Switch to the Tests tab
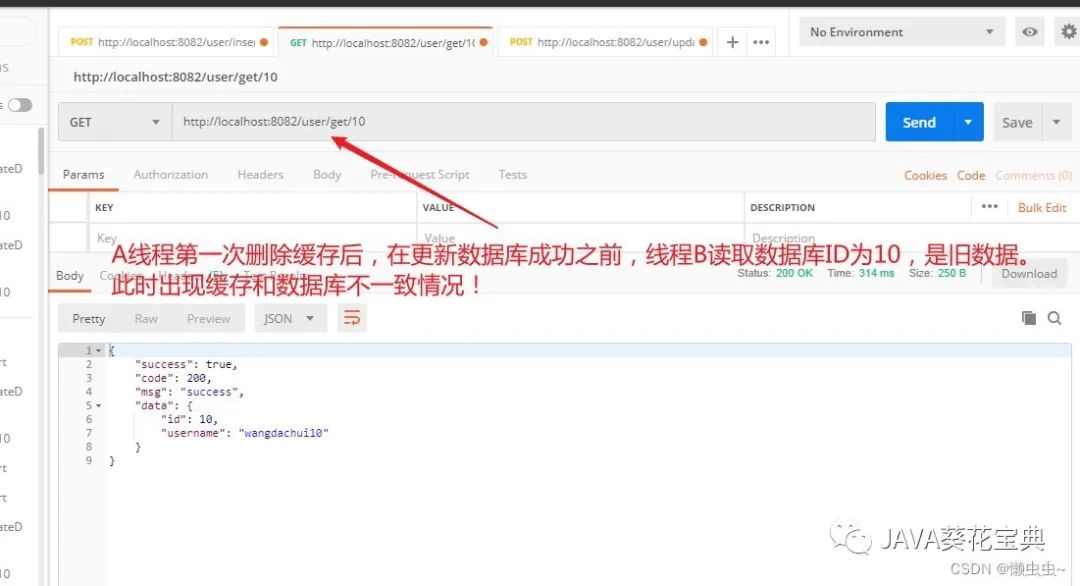The width and height of the screenshot is (1080, 586). pyautogui.click(x=512, y=174)
